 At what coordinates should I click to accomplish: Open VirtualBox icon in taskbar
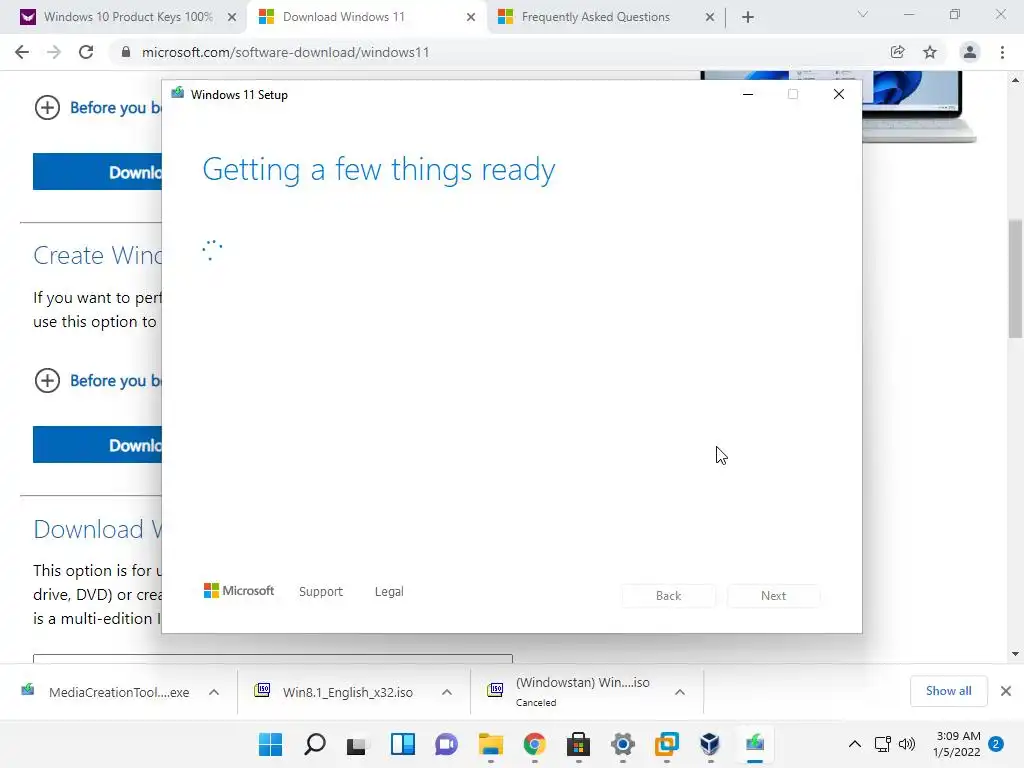pyautogui.click(x=711, y=744)
